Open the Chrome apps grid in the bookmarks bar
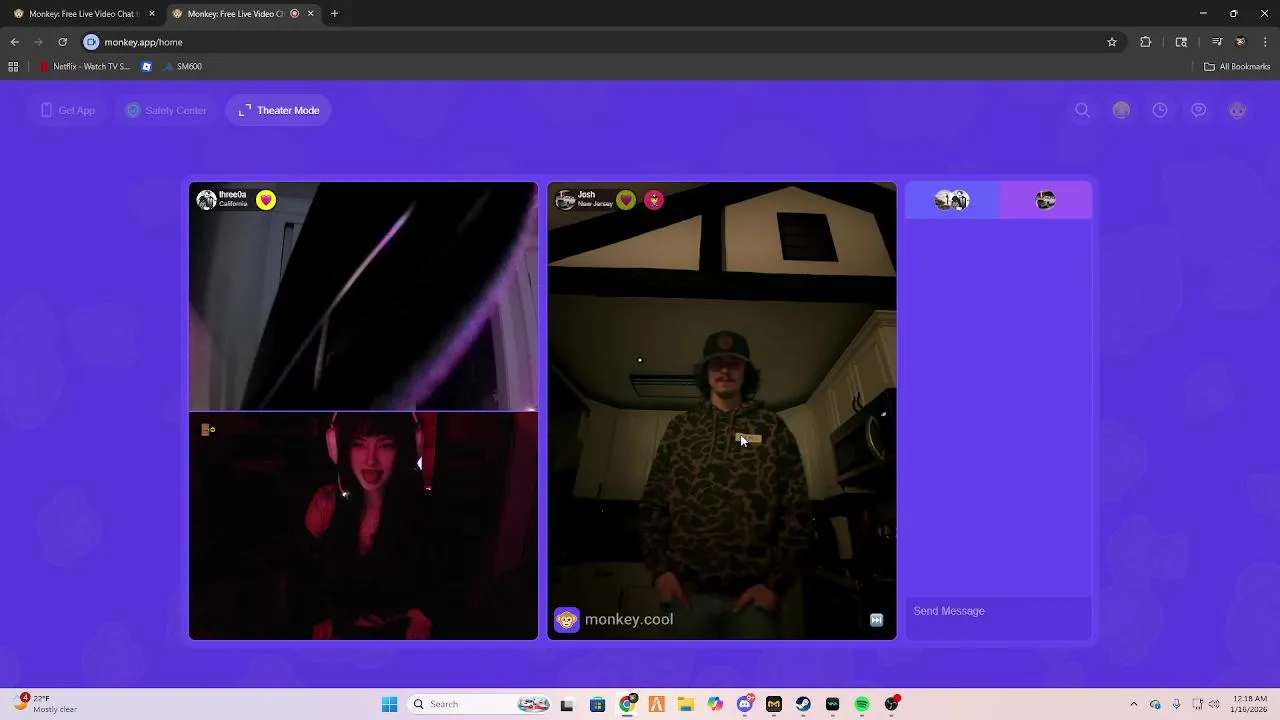This screenshot has height=720, width=1280. tap(13, 67)
